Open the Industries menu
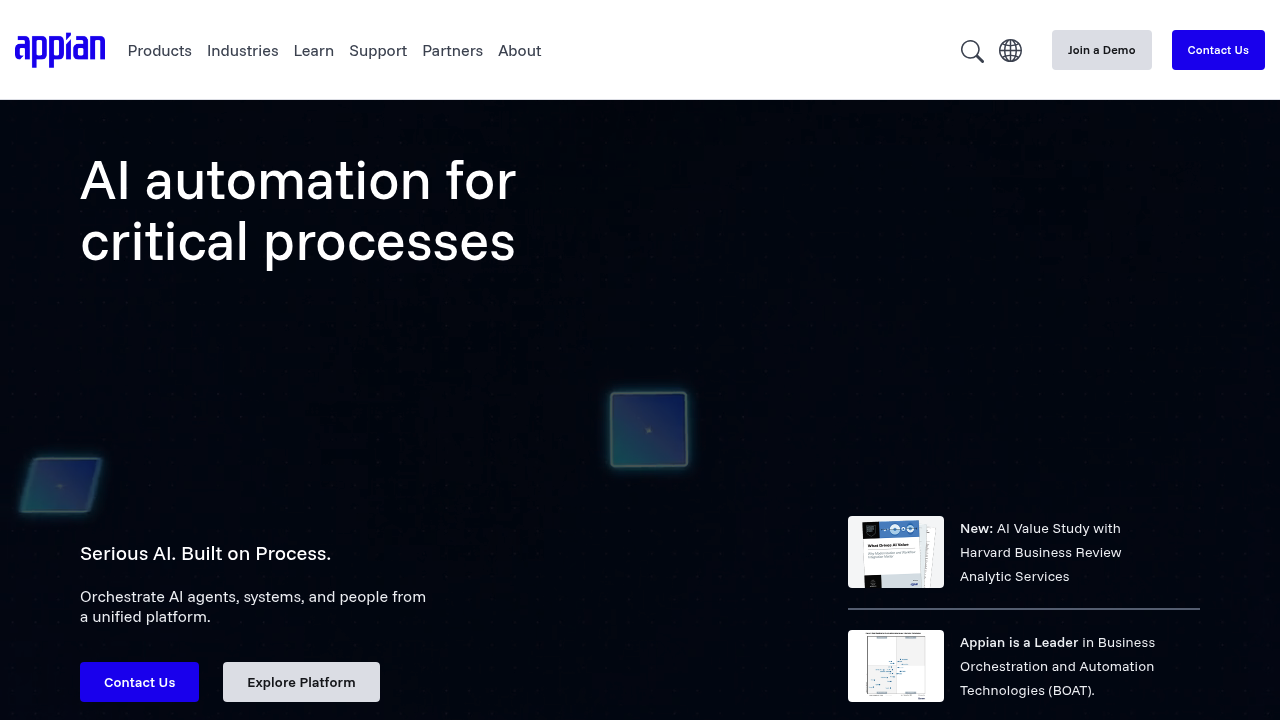The image size is (1280, 720). [x=243, y=51]
